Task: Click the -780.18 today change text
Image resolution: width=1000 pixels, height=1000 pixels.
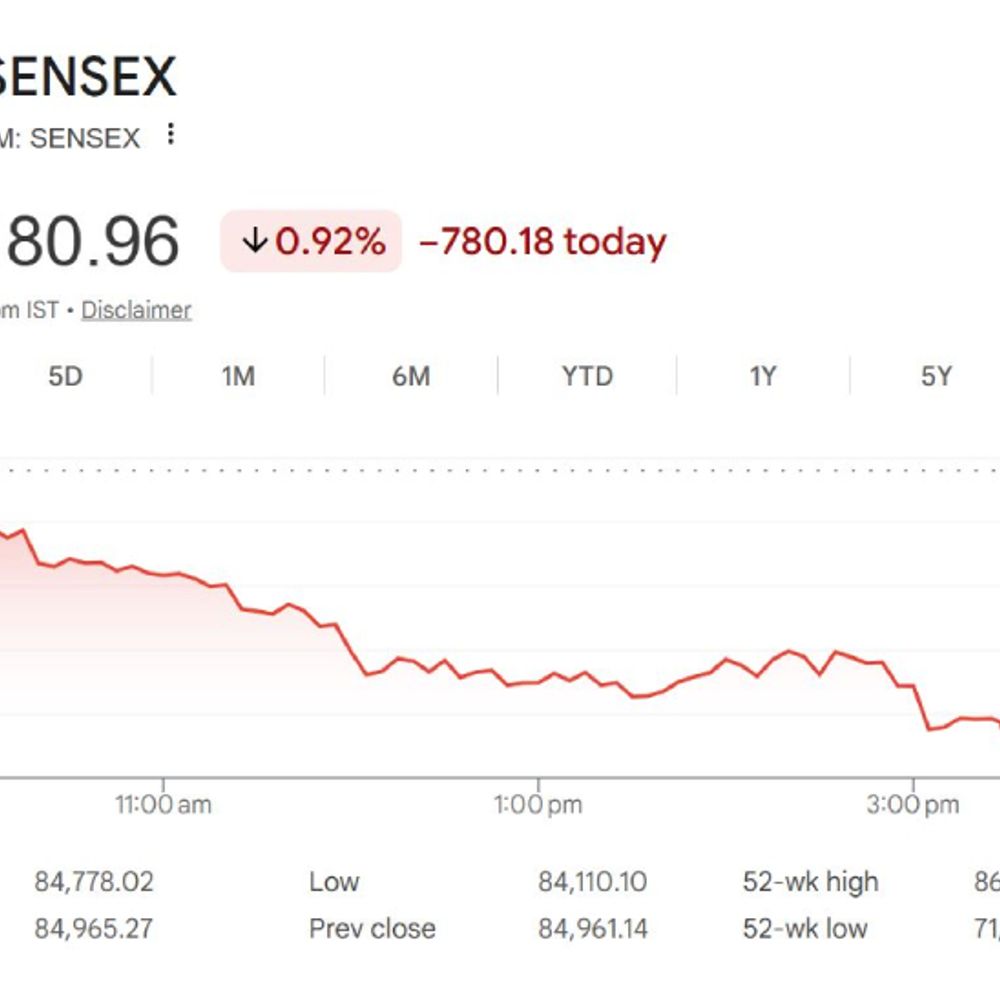Action: 542,242
